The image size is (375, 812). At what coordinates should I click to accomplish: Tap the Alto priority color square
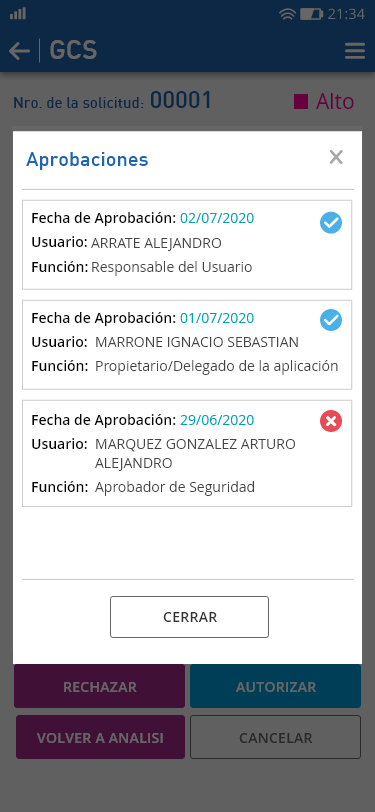pos(301,102)
